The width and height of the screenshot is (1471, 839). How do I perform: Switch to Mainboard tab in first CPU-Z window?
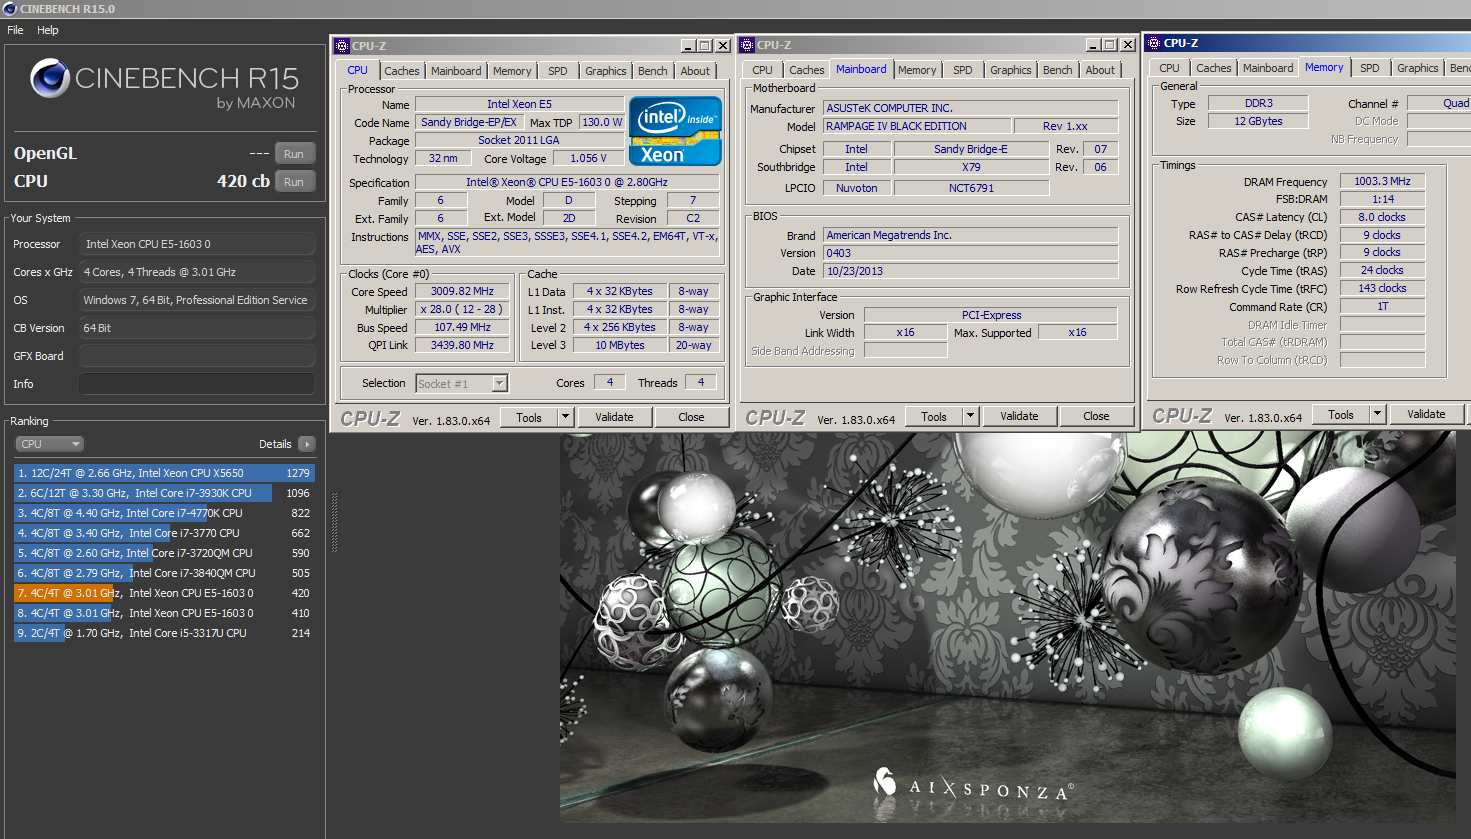[x=456, y=71]
